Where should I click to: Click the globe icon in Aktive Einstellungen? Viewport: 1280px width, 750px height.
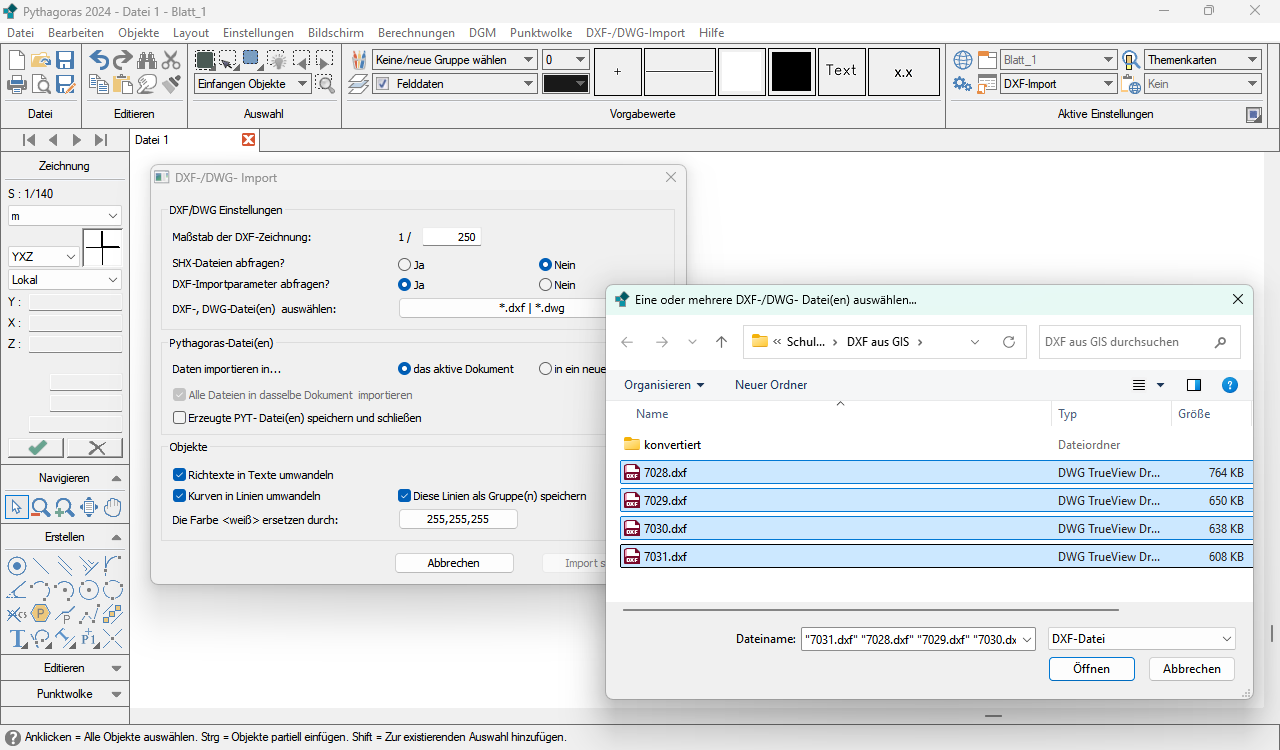click(963, 60)
